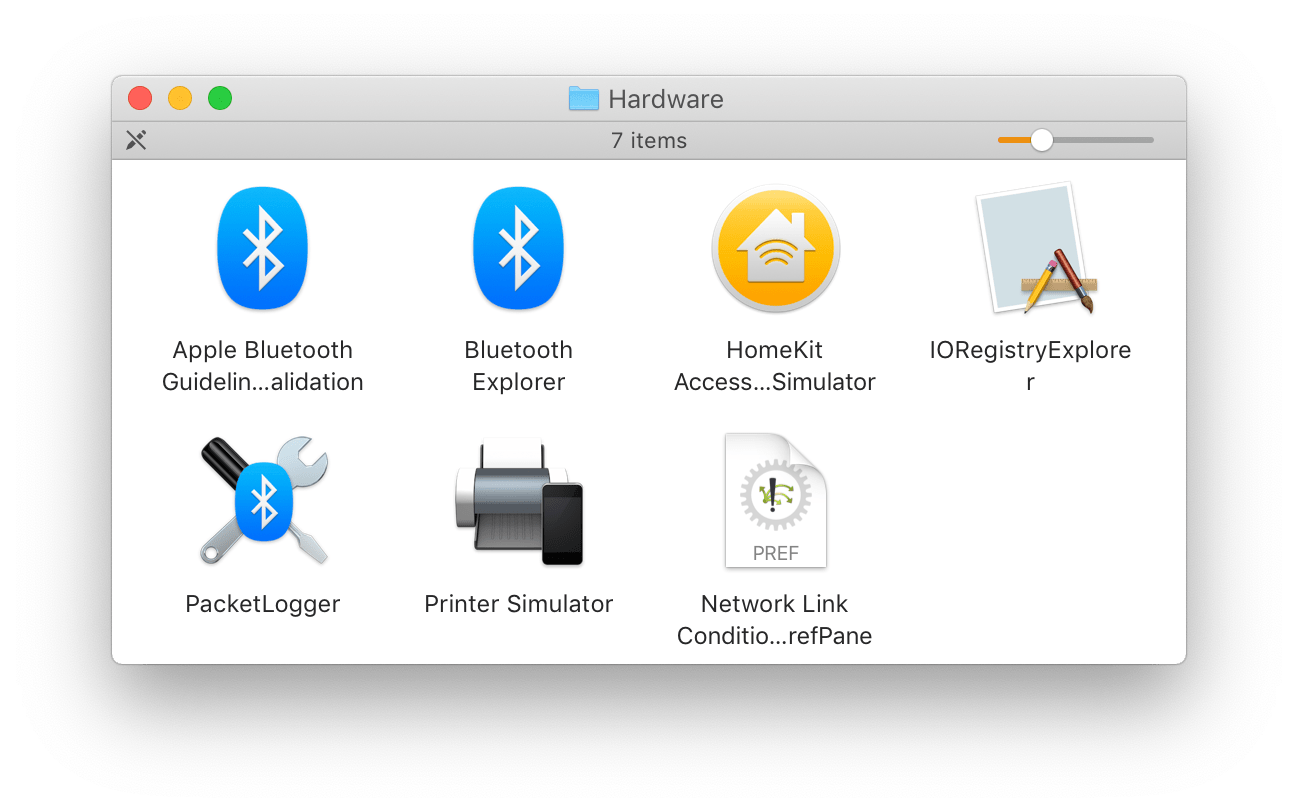Screen dimensions: 1298x812
Task: Select the Network Link Conditioner PrefPane
Action: [x=775, y=500]
